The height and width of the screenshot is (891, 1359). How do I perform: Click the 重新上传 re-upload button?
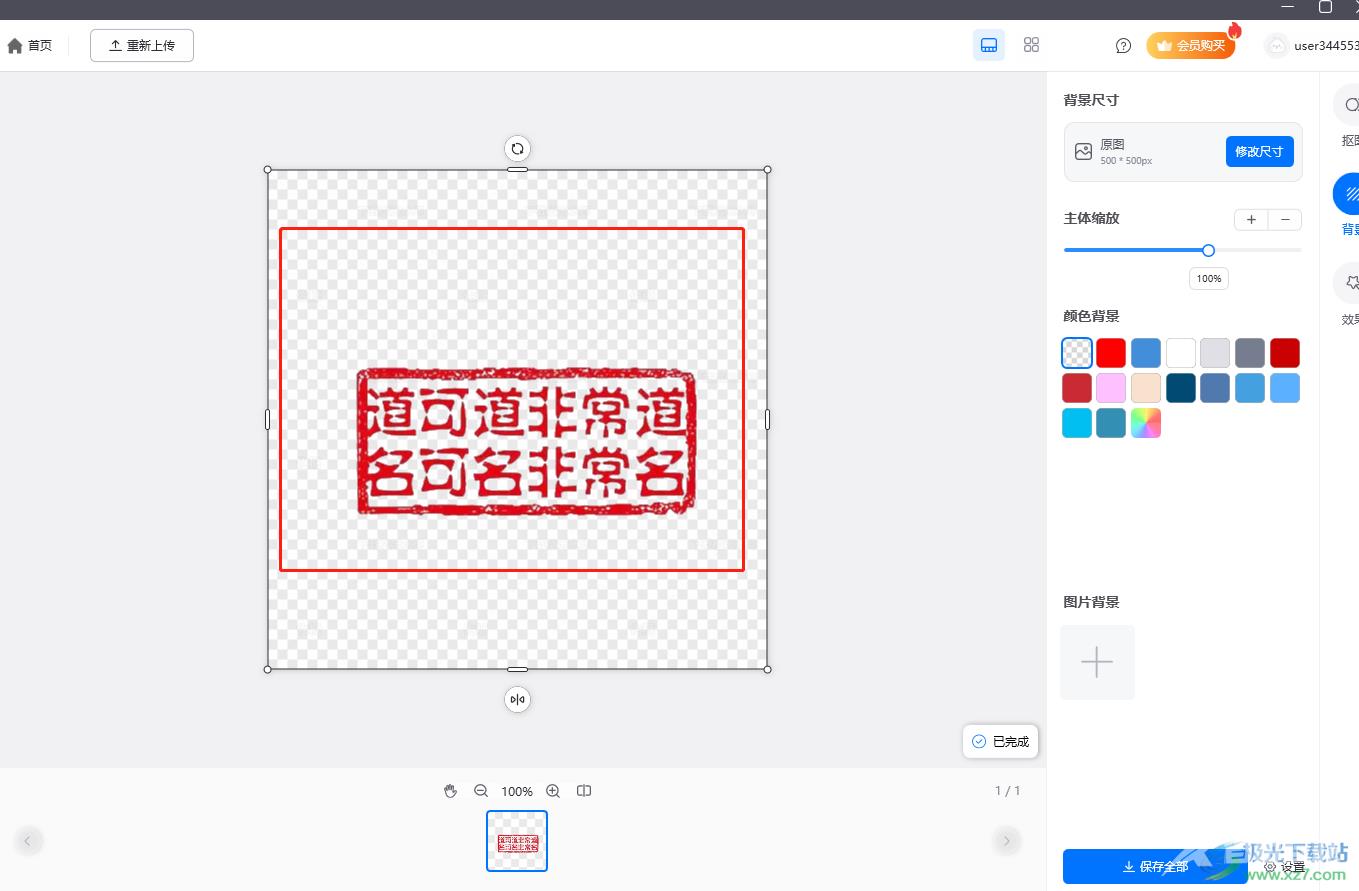[142, 46]
